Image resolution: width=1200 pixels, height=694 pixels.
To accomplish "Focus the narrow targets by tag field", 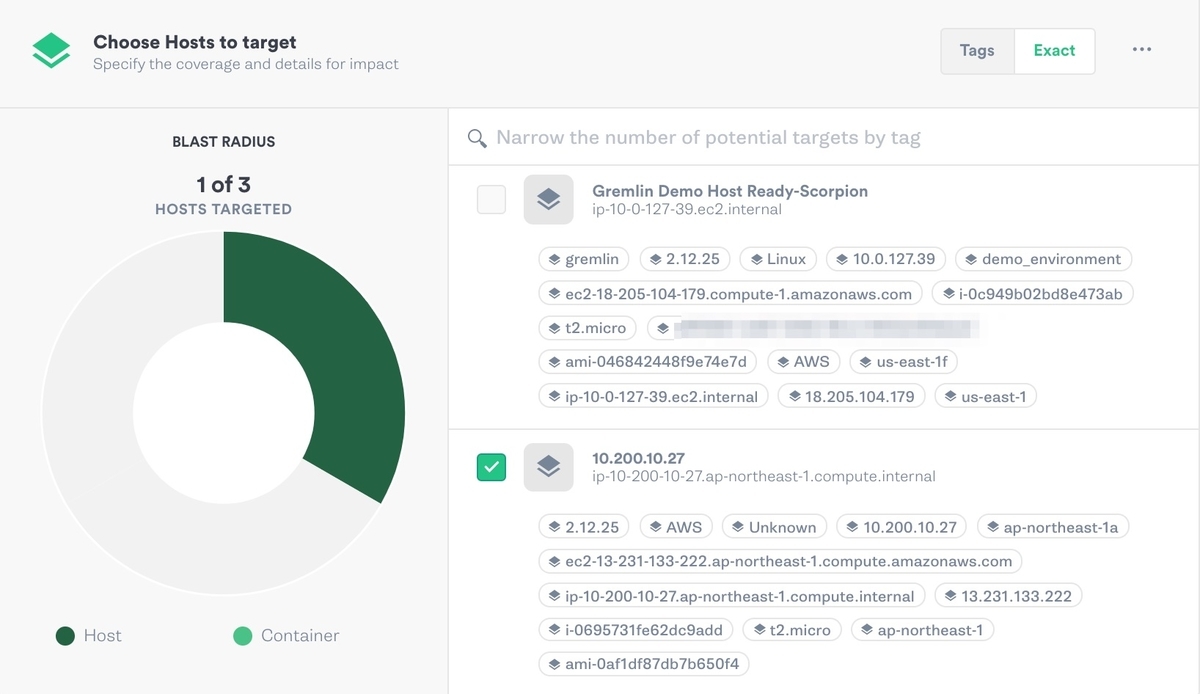I will (823, 137).
